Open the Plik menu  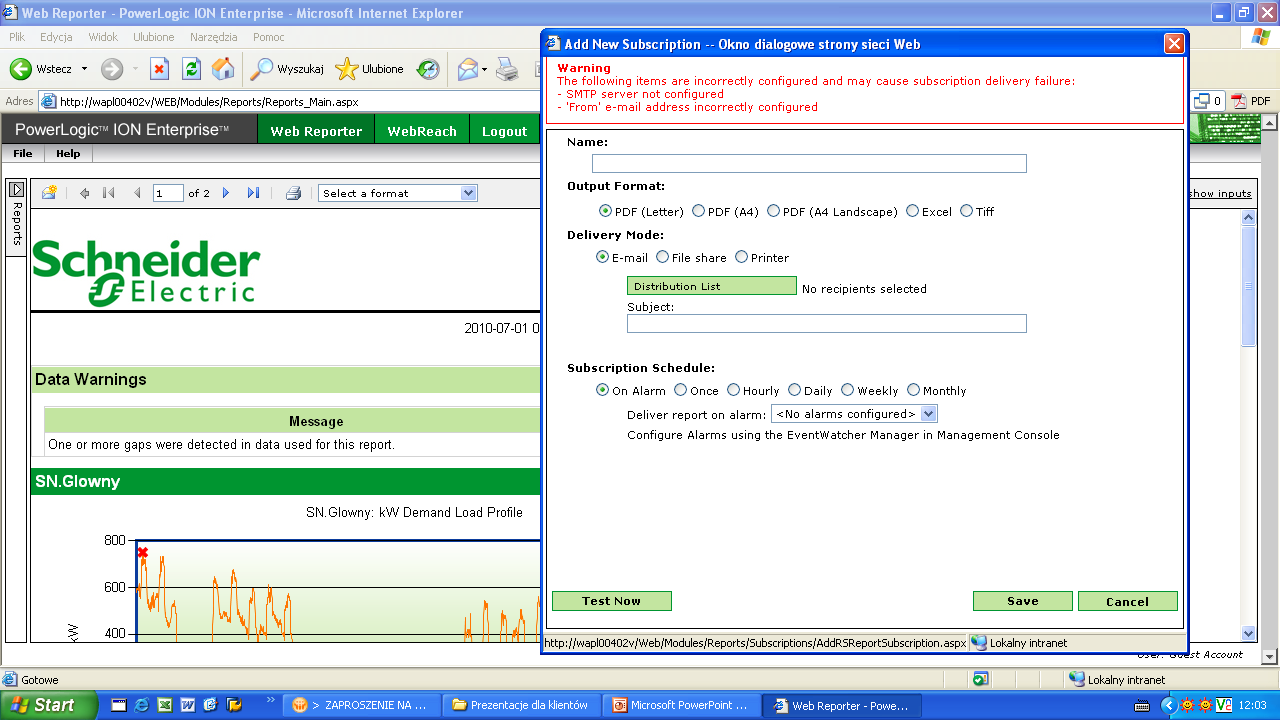click(x=18, y=37)
